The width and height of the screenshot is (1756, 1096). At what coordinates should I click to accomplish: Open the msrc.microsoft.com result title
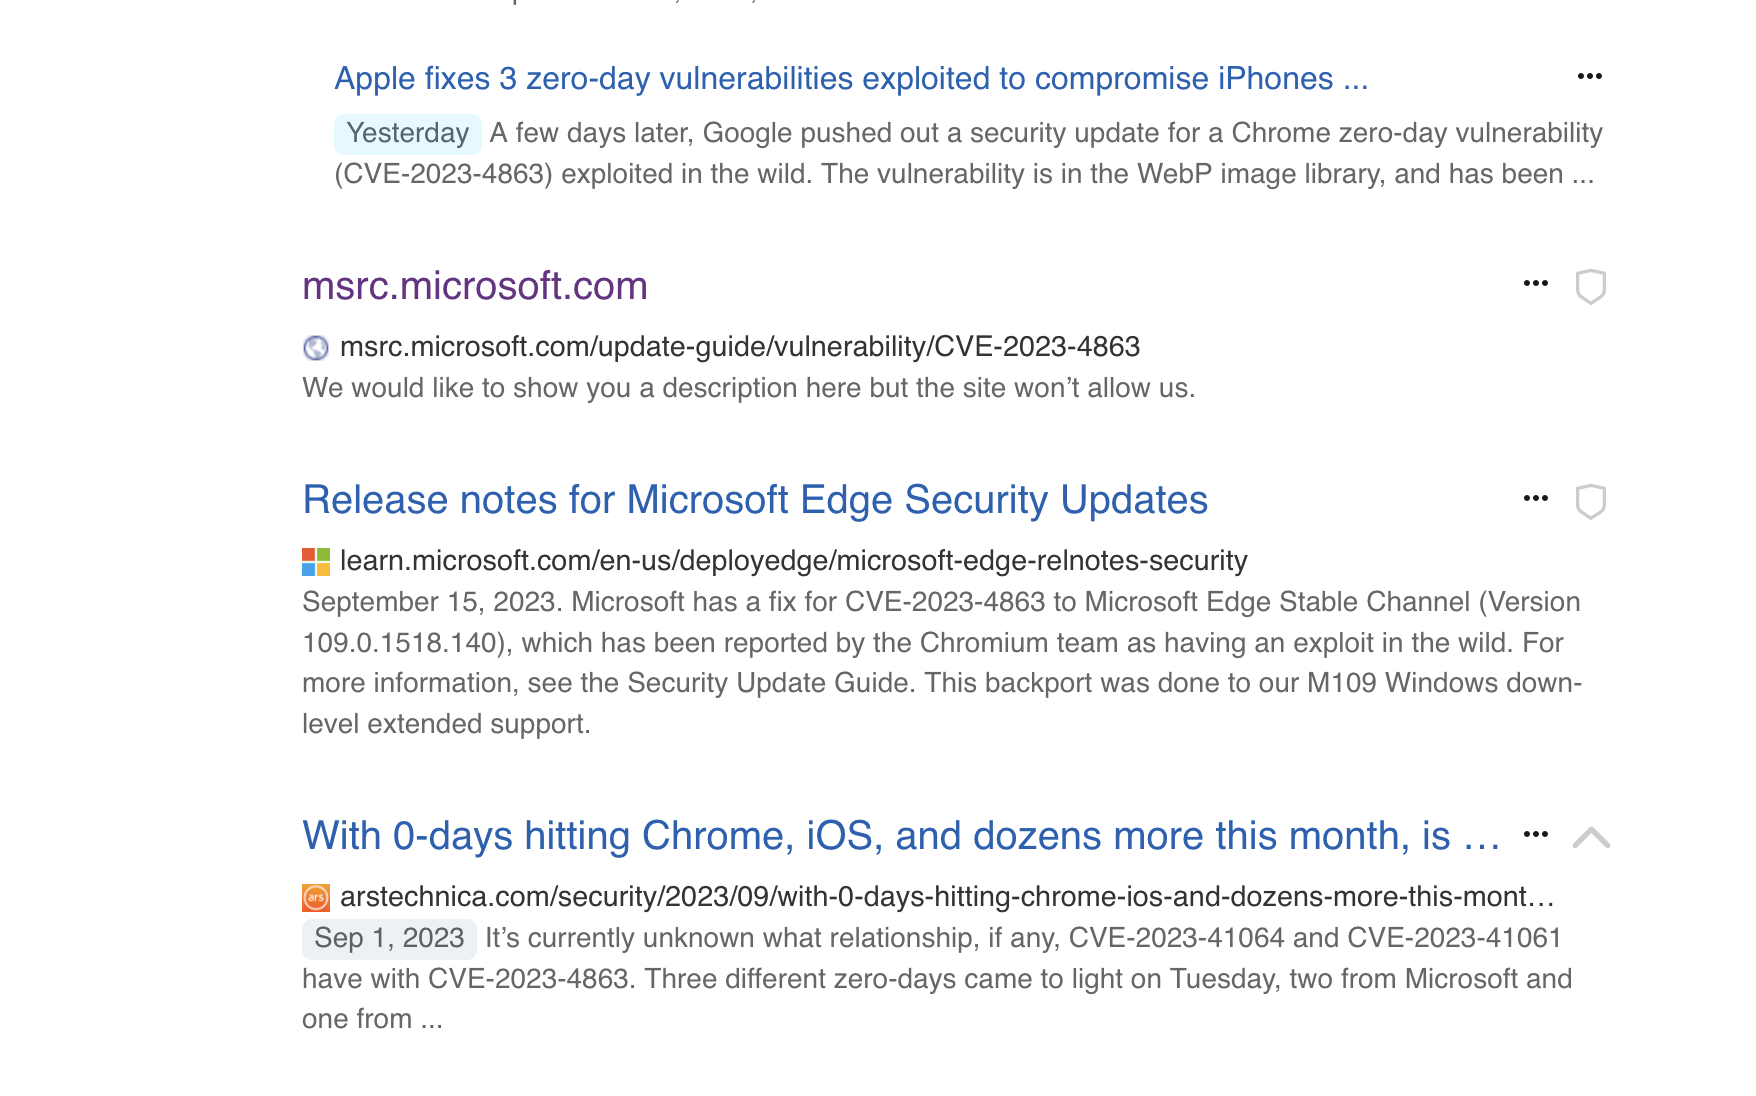point(475,287)
